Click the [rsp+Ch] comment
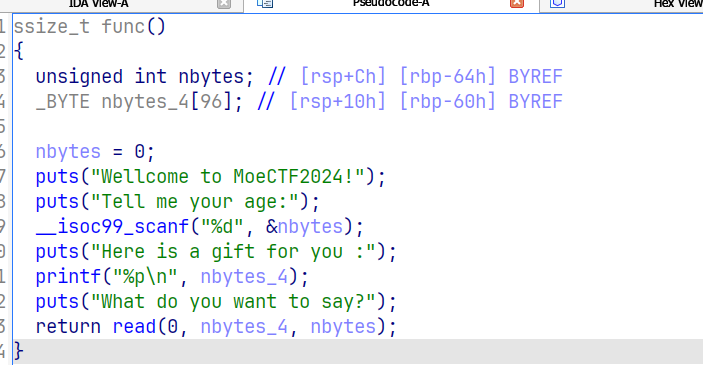Screen dimensions: 703x365 [343, 77]
